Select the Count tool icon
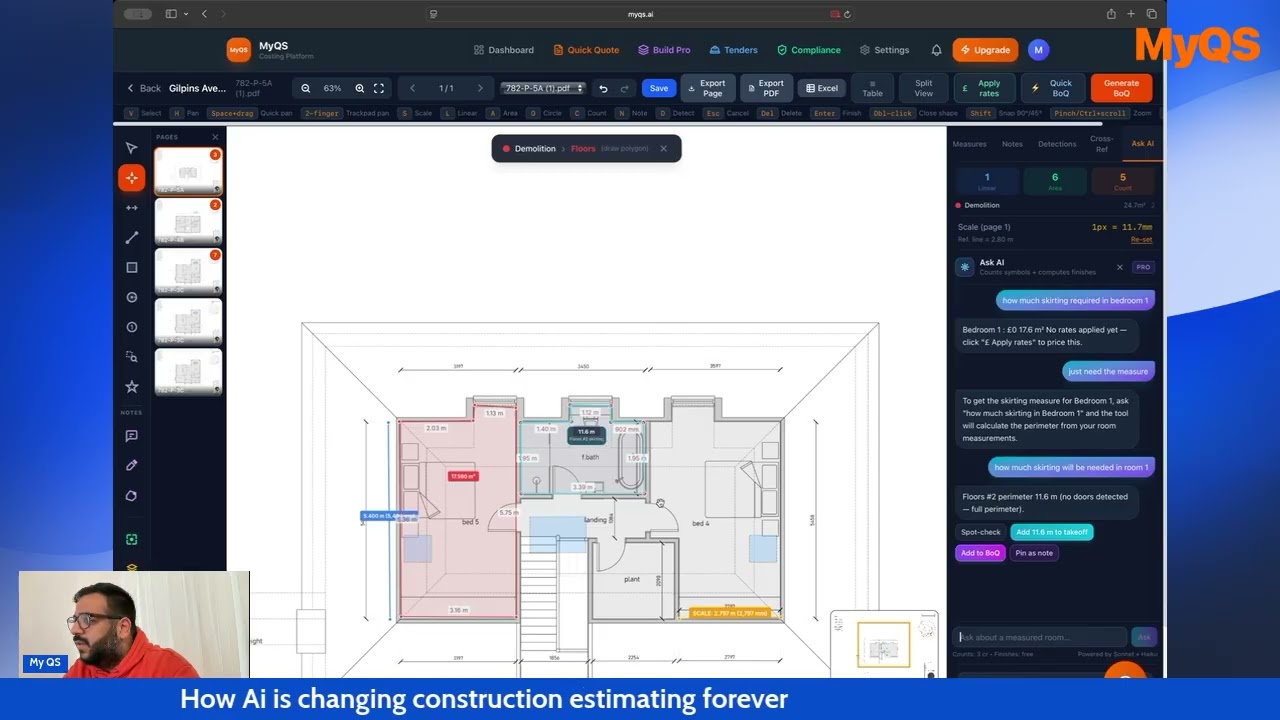The height and width of the screenshot is (720, 1280). coord(131,327)
